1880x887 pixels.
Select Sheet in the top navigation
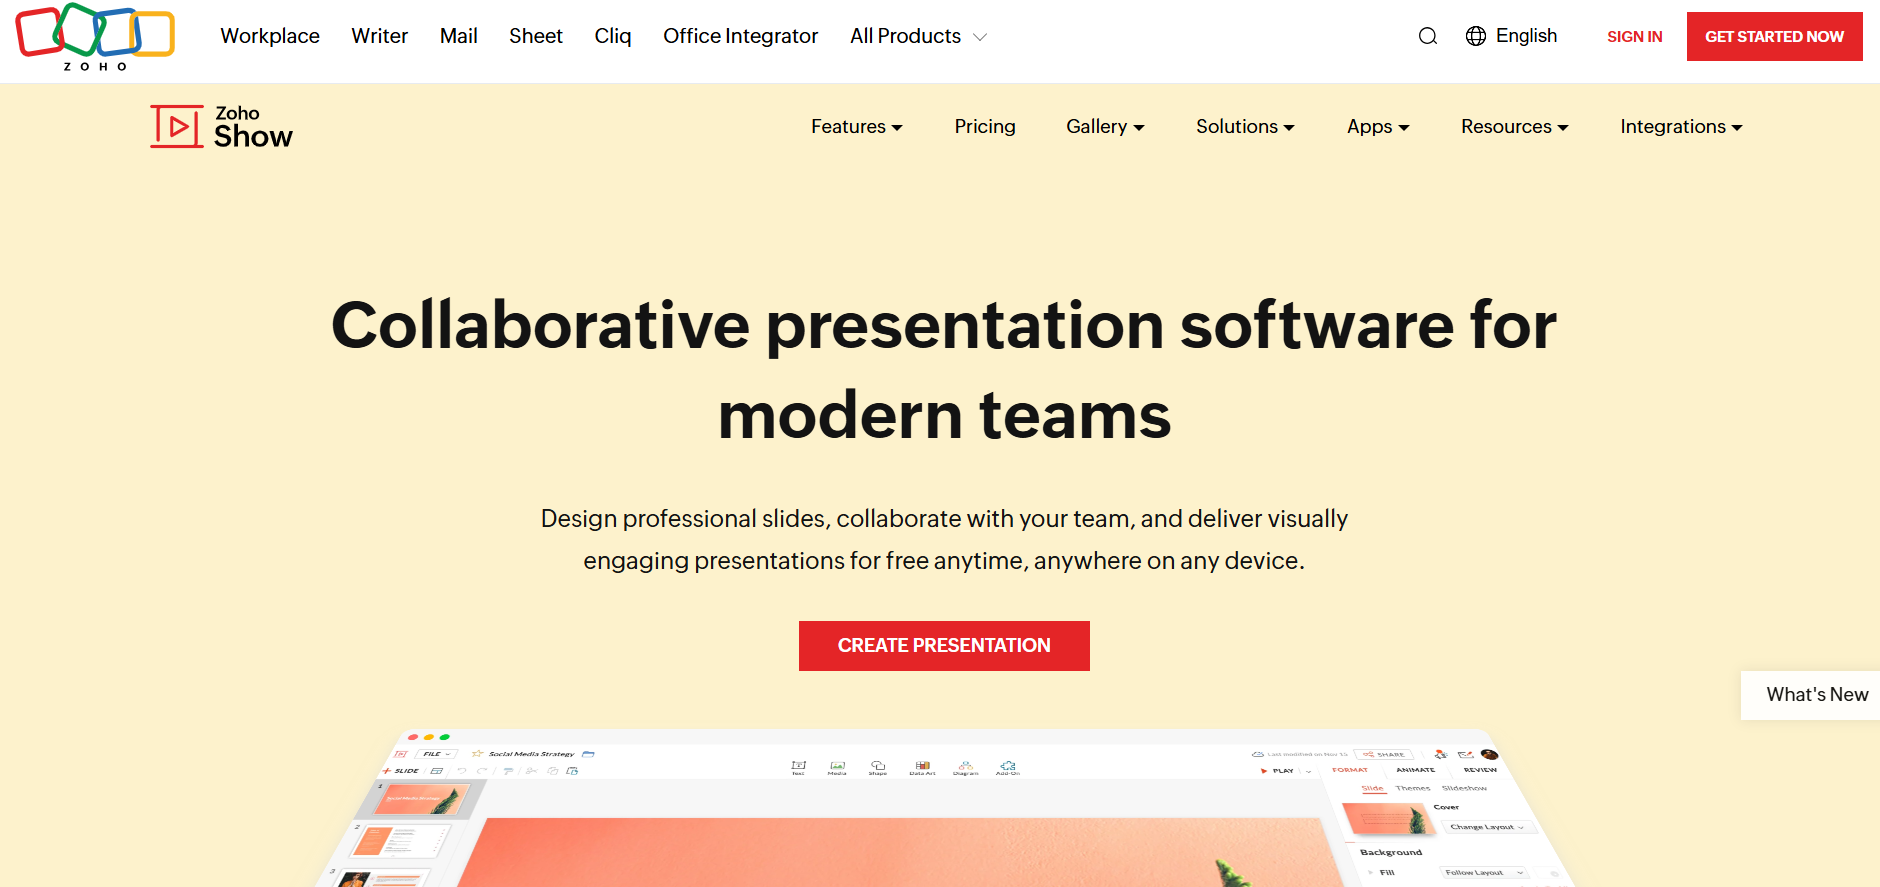click(536, 36)
